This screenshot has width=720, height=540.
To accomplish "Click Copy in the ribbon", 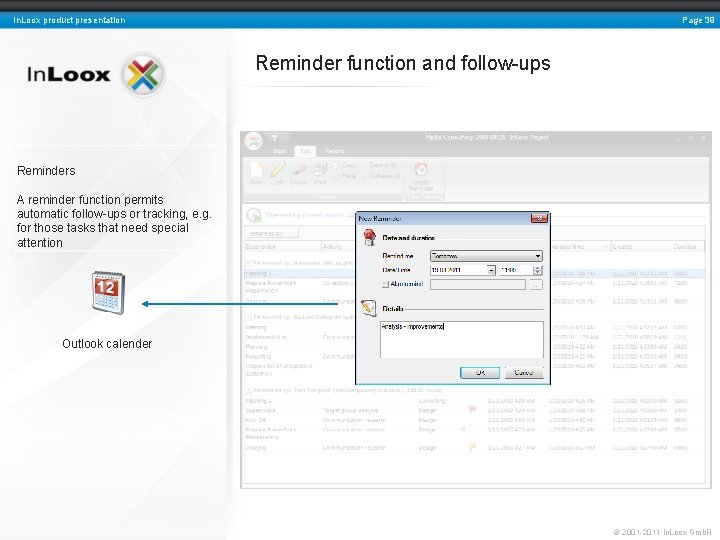I will point(344,165).
